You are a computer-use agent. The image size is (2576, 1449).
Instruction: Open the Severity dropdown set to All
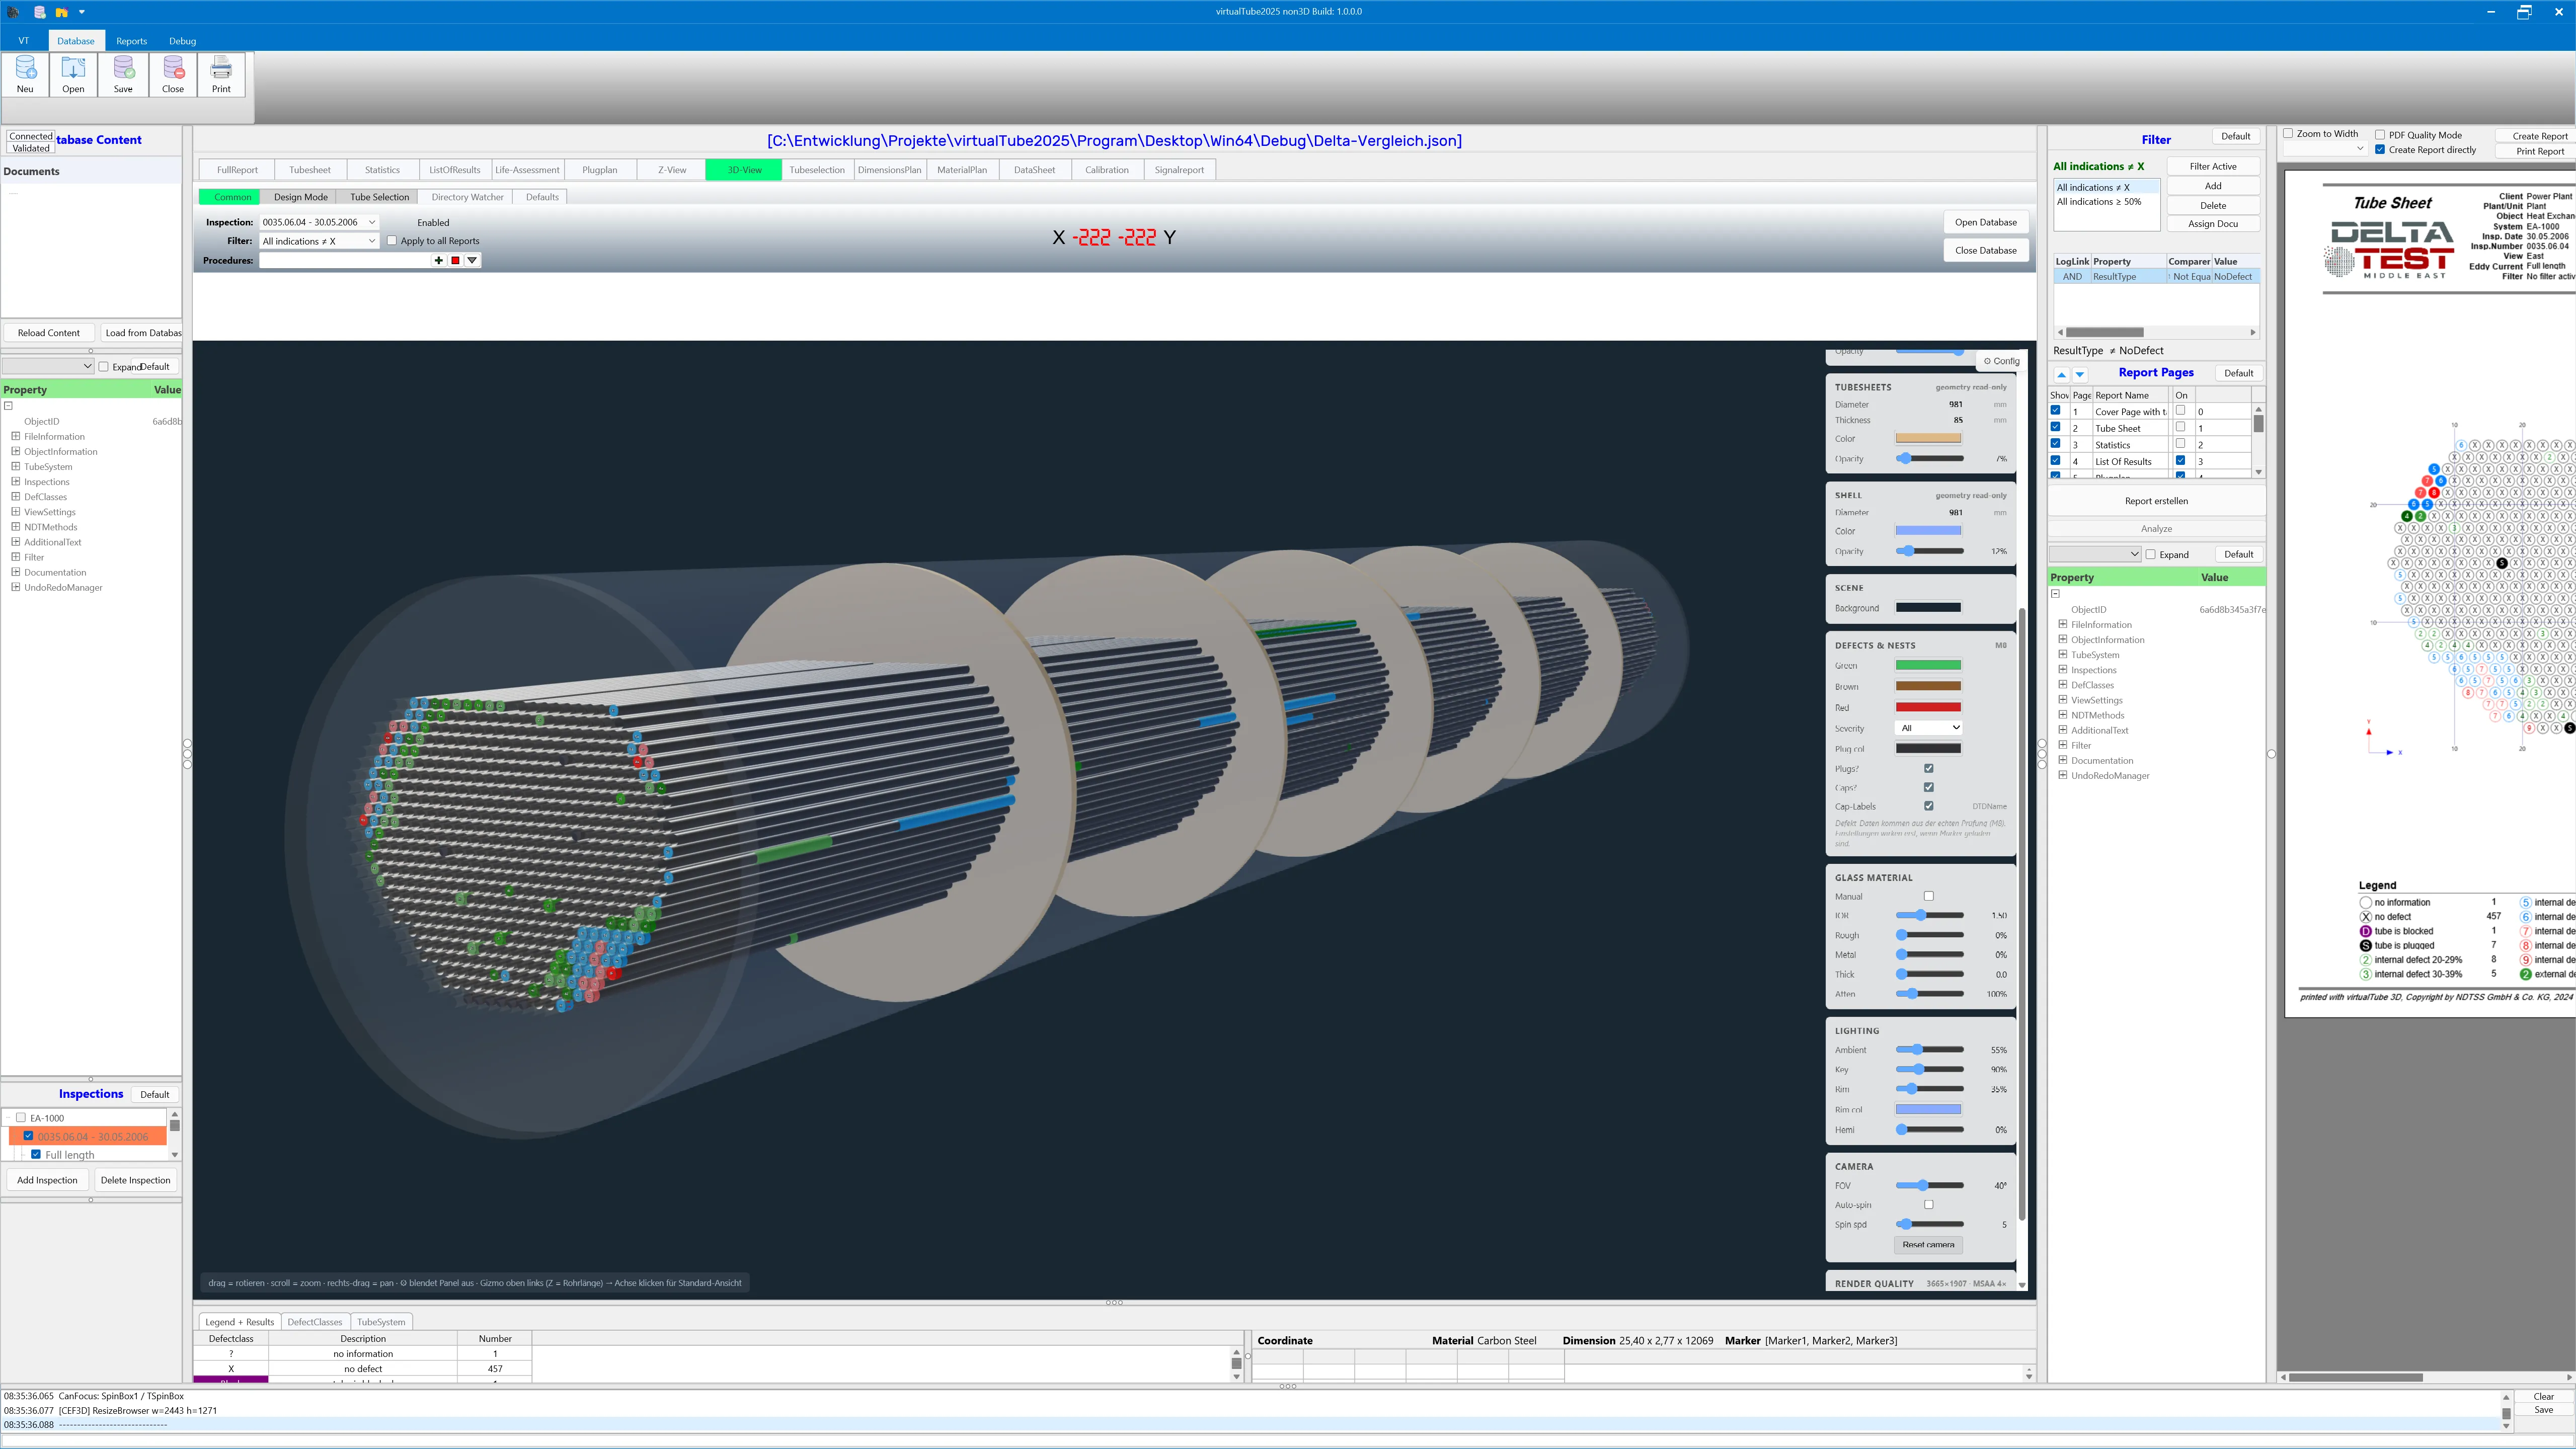pos(1929,728)
